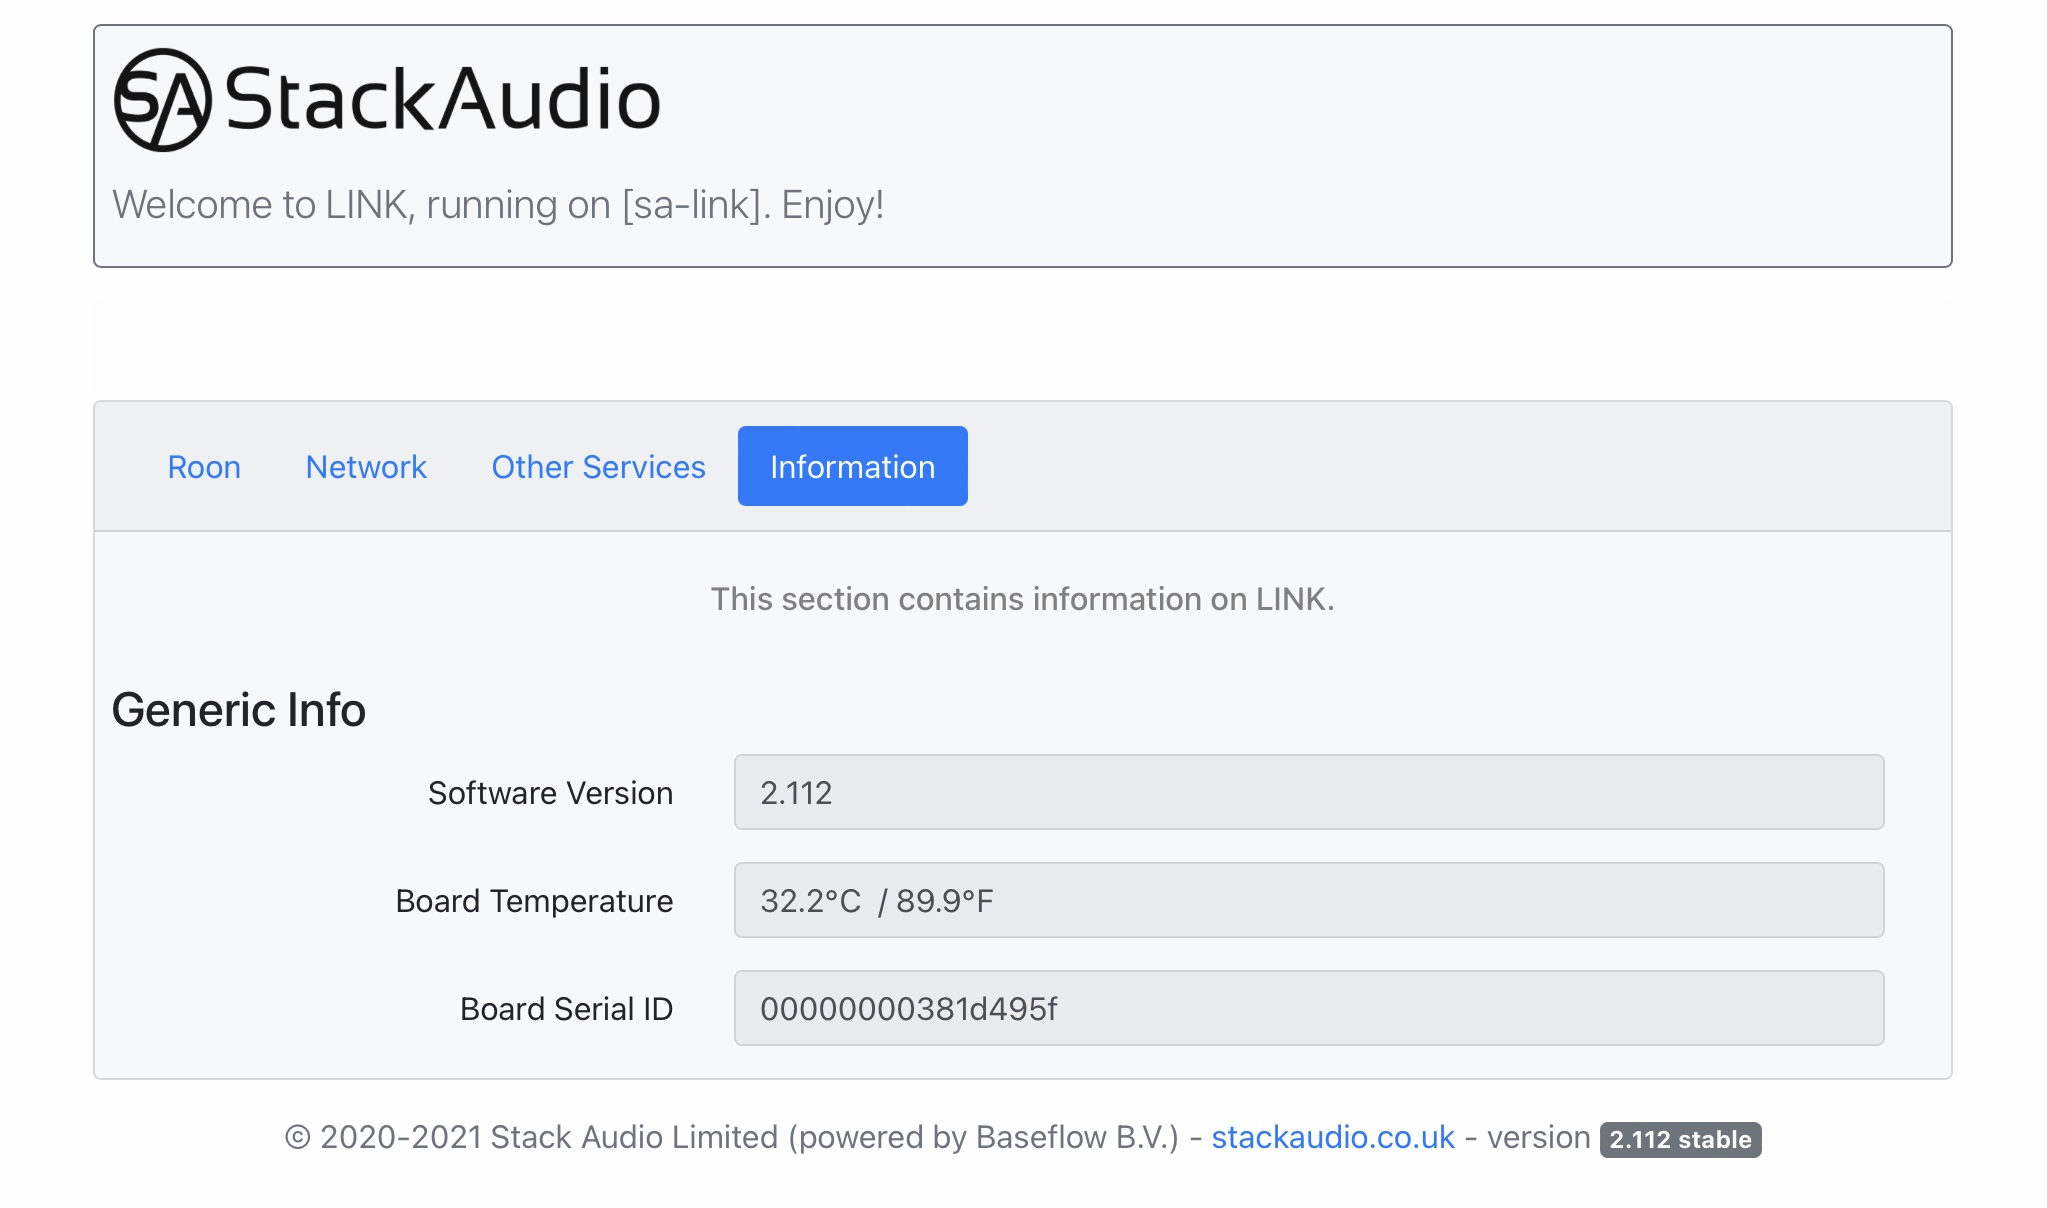Click the Board Temperature value field
The image size is (2047, 1208).
(x=1309, y=901)
